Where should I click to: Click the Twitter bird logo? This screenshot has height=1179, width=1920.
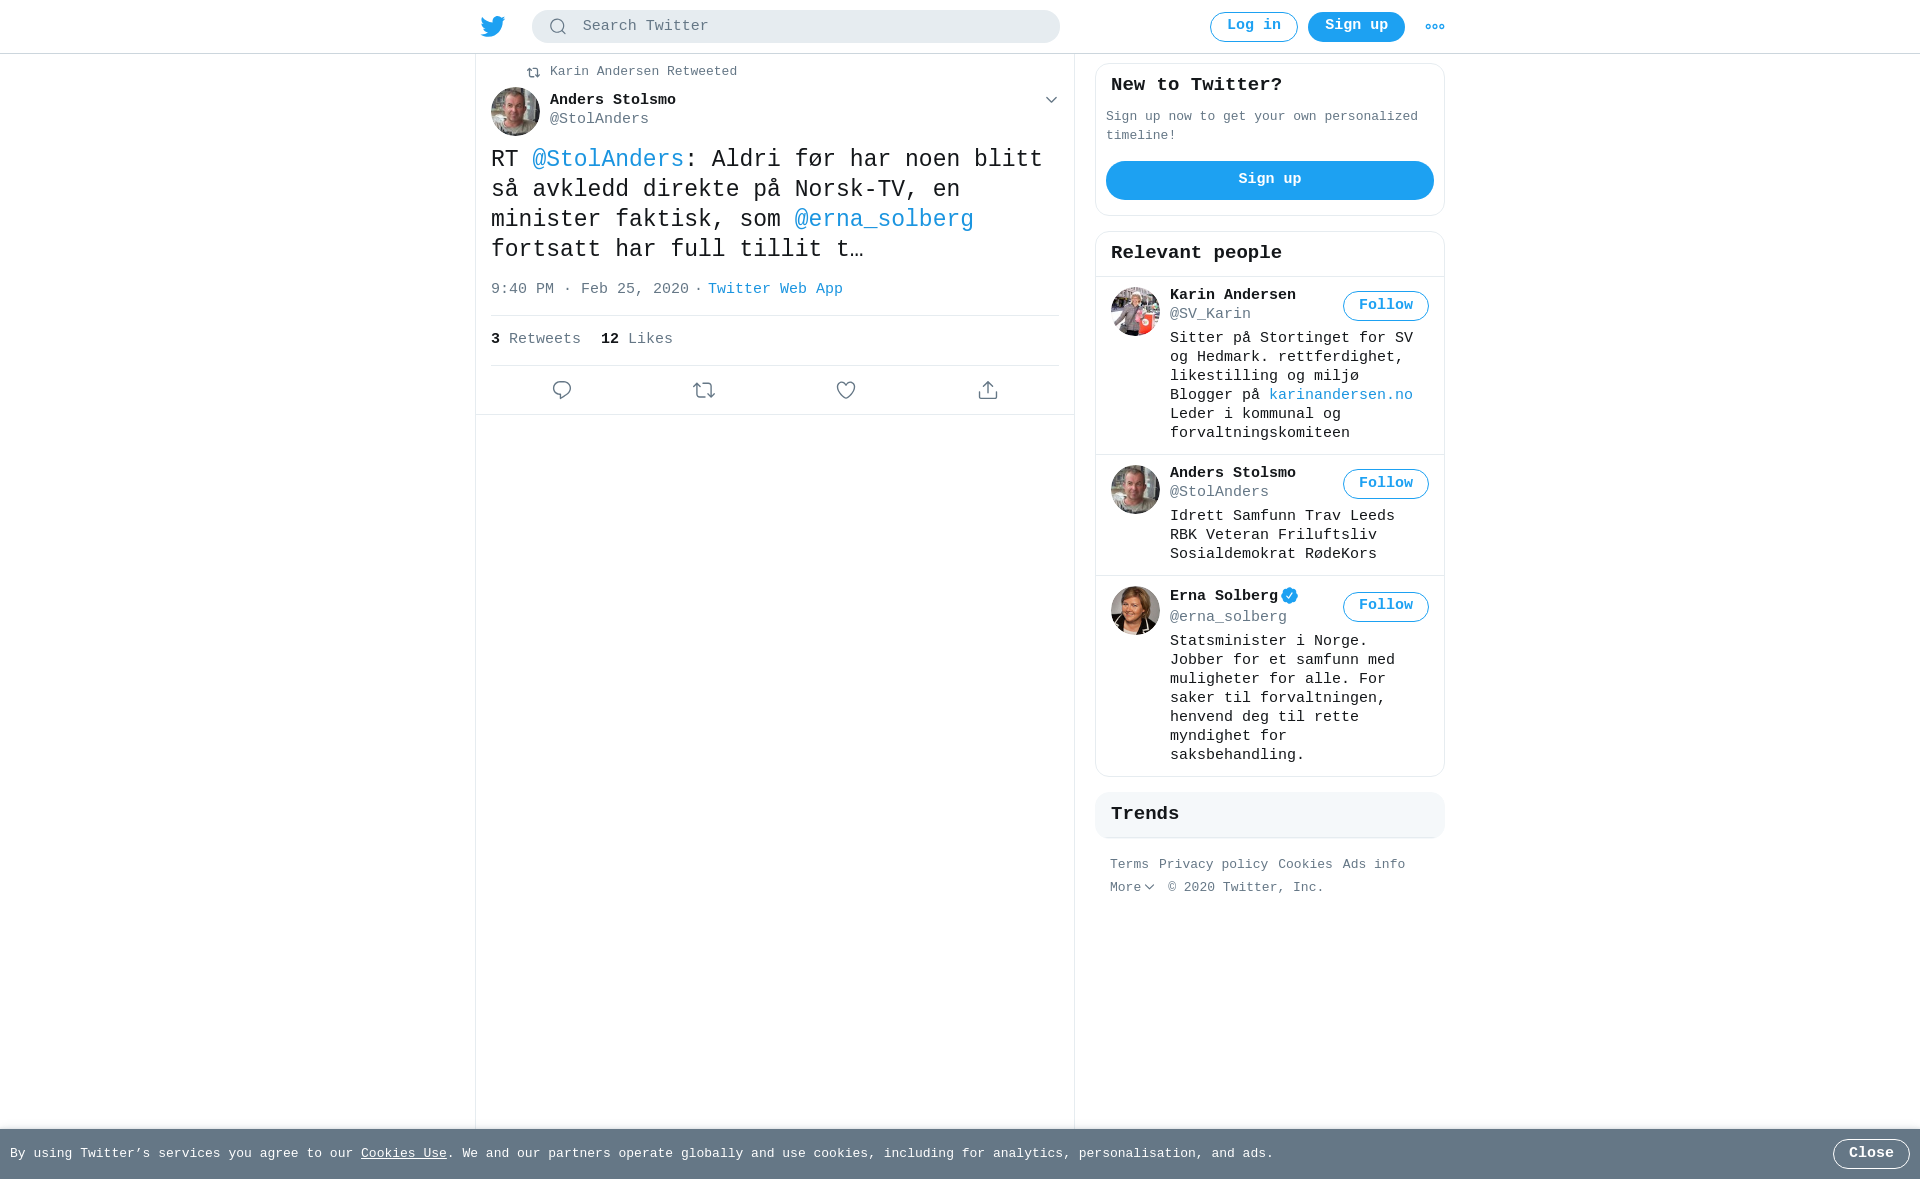(492, 27)
